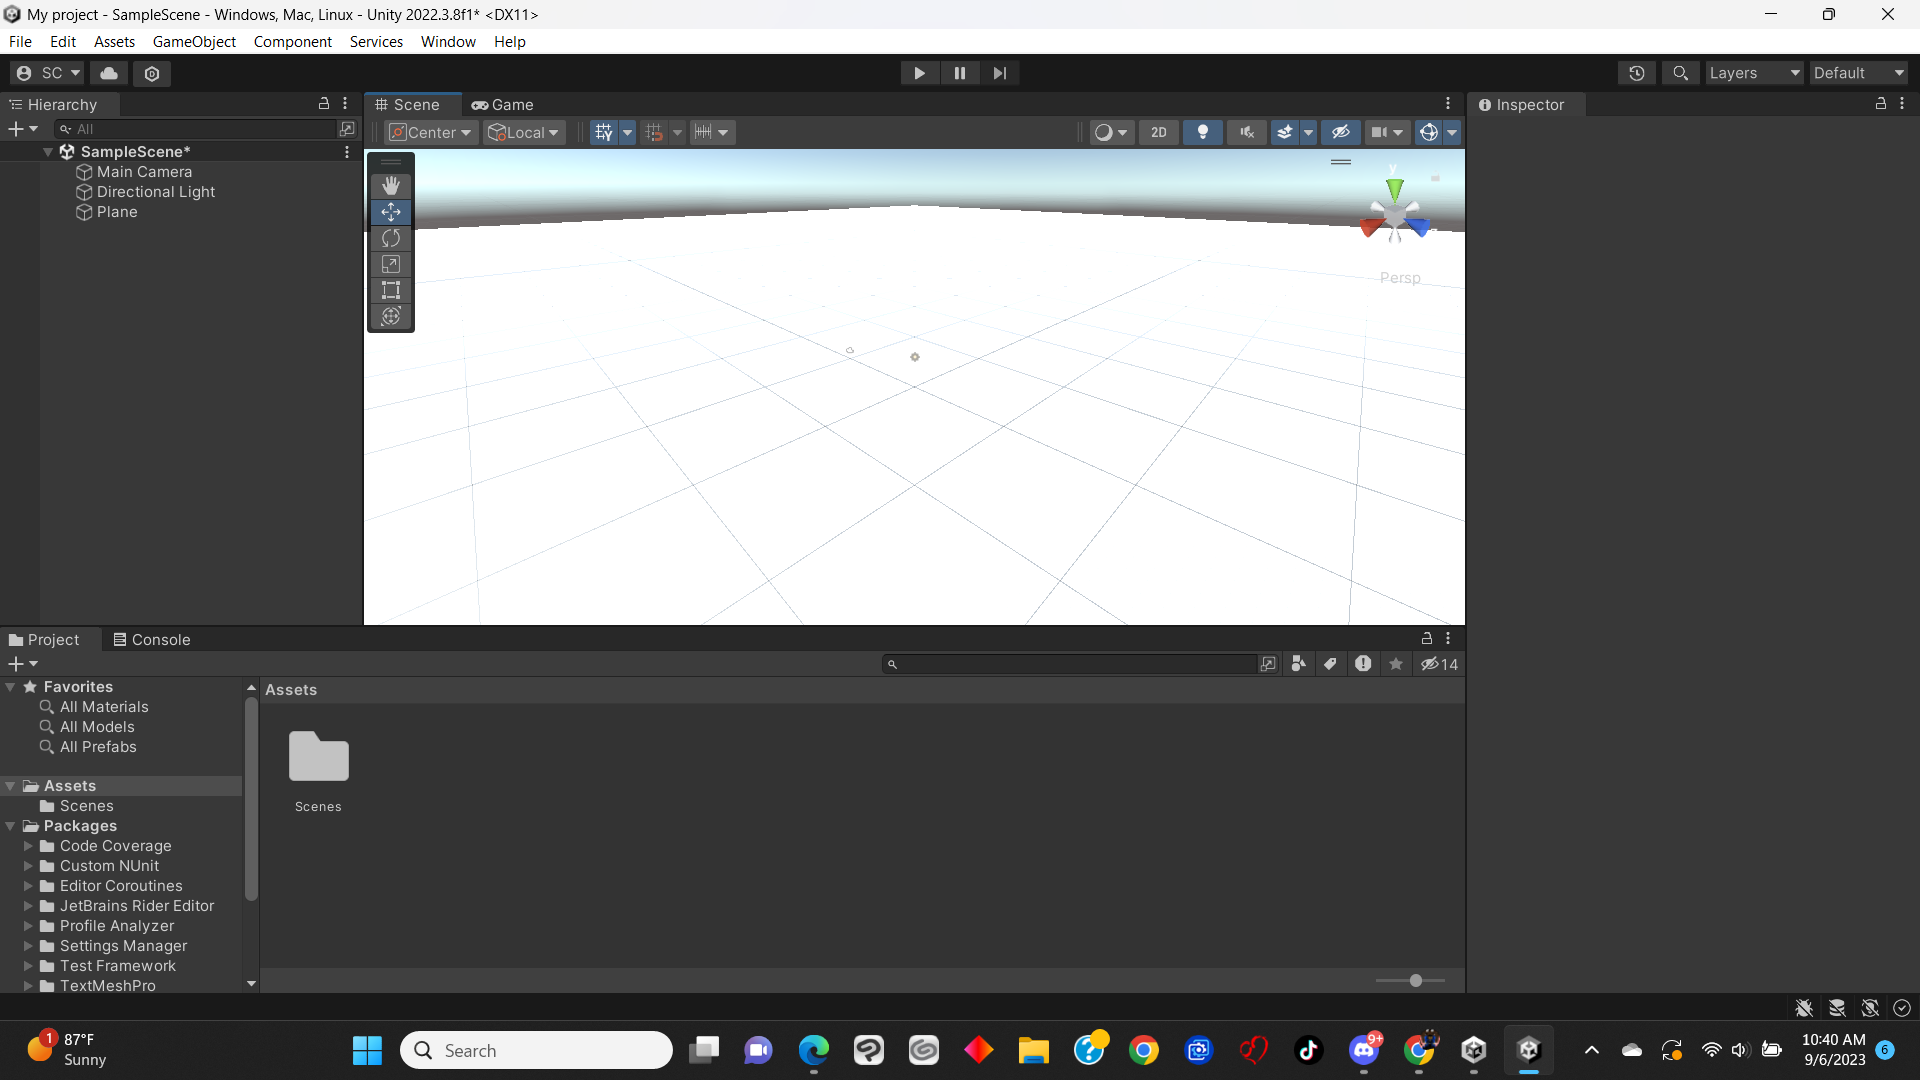Toggle 2D view mode

pyautogui.click(x=1158, y=132)
